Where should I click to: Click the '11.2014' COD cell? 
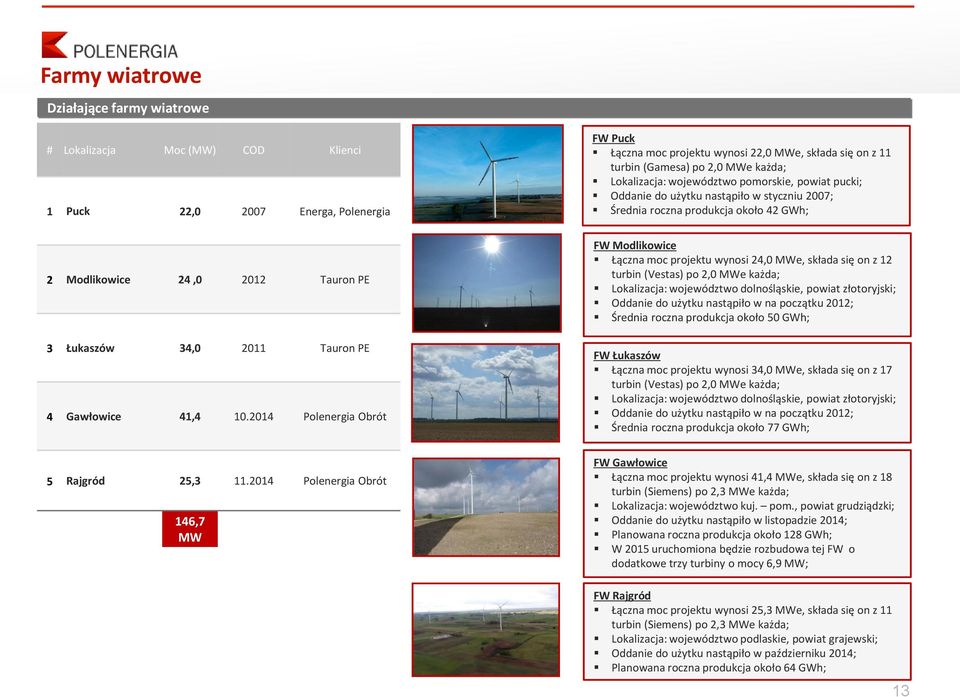click(253, 481)
